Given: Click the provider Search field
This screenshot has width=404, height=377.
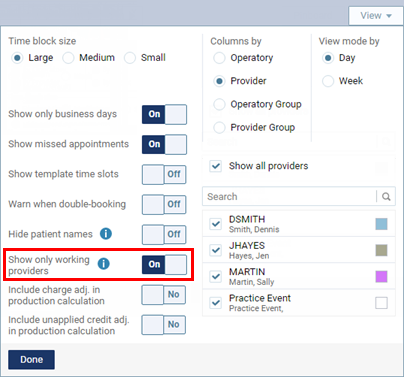Looking at the screenshot, I should pyautogui.click(x=289, y=197).
